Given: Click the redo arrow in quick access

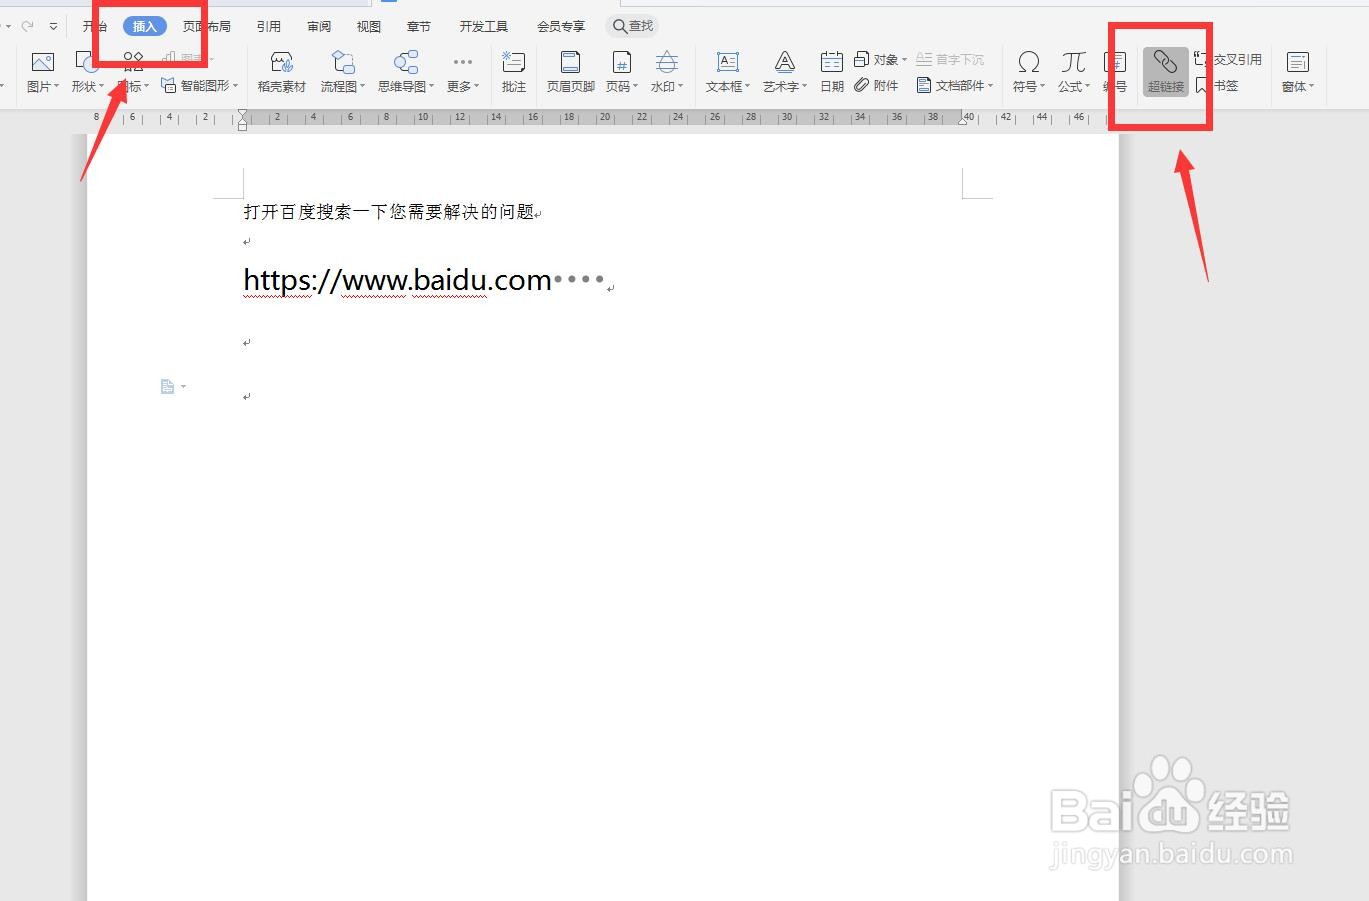Looking at the screenshot, I should 27,26.
